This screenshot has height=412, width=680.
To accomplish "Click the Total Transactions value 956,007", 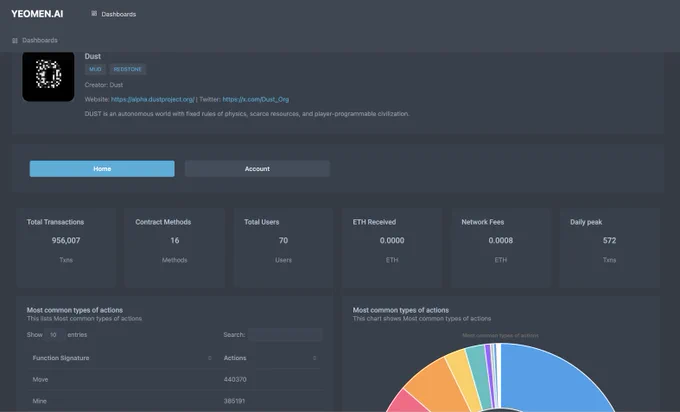I will tap(66, 240).
